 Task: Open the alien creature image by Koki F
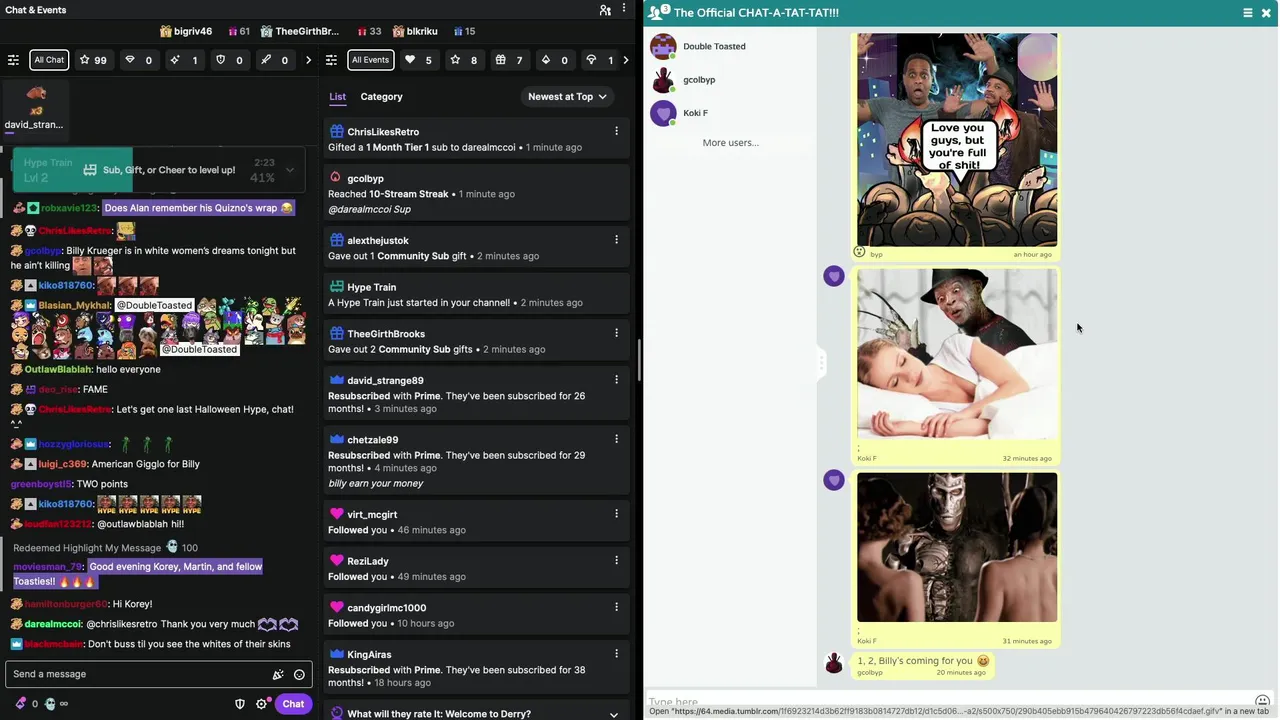[957, 547]
